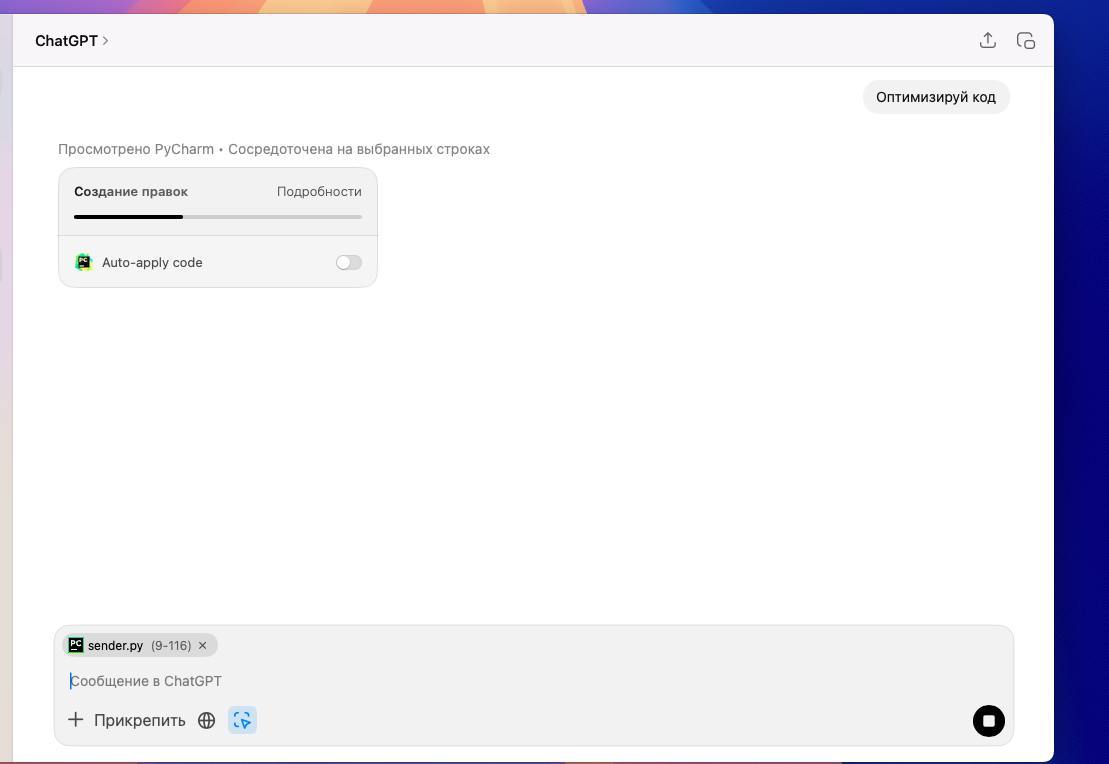Image resolution: width=1109 pixels, height=764 pixels.
Task: Click the Создание правок heading
Action: pyautogui.click(x=131, y=192)
